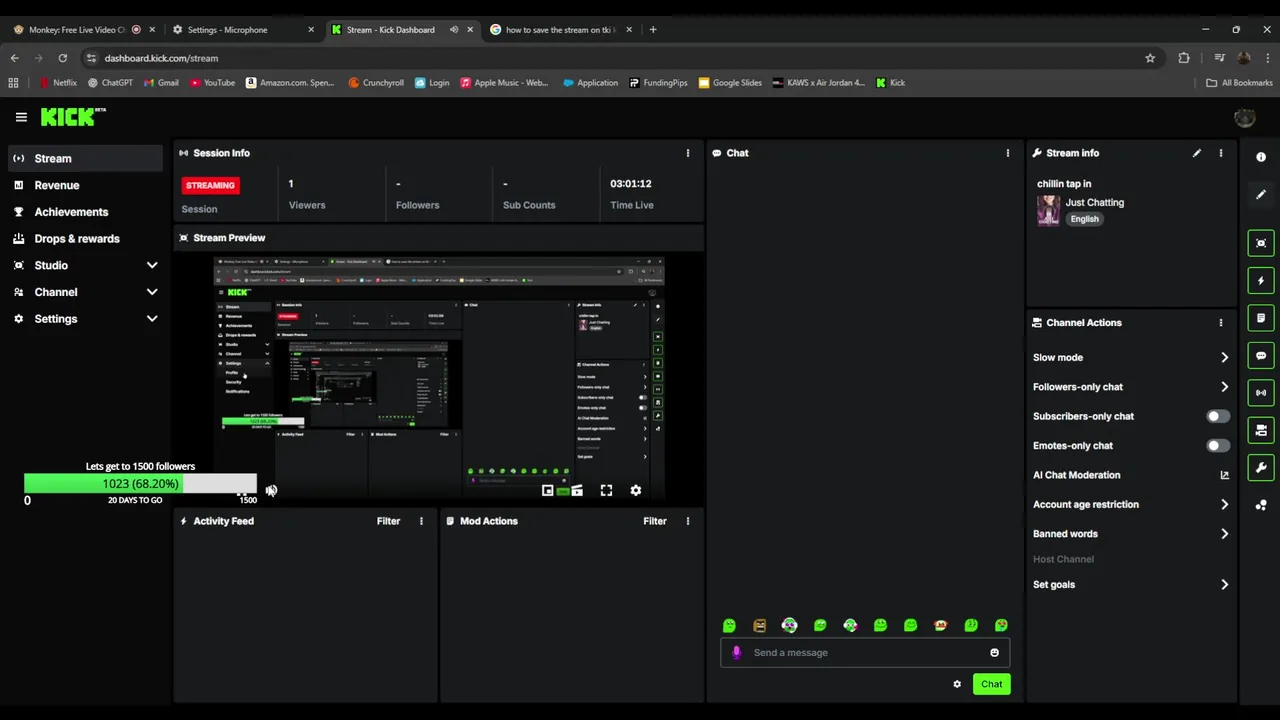Open Drops & rewards in the left sidebar
This screenshot has height=720, width=1280.
click(x=85, y=239)
